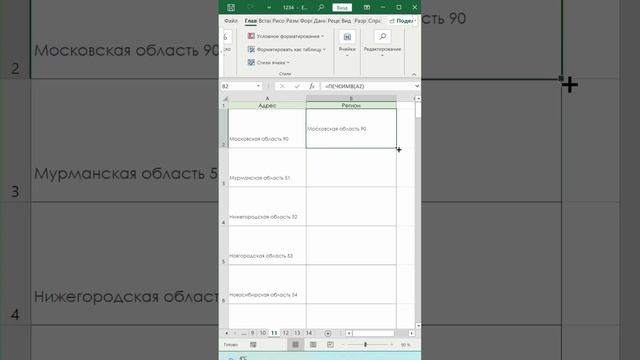The width and height of the screenshot is (640, 360).
Task: Add a new sheet with plus icon
Action: 328,333
